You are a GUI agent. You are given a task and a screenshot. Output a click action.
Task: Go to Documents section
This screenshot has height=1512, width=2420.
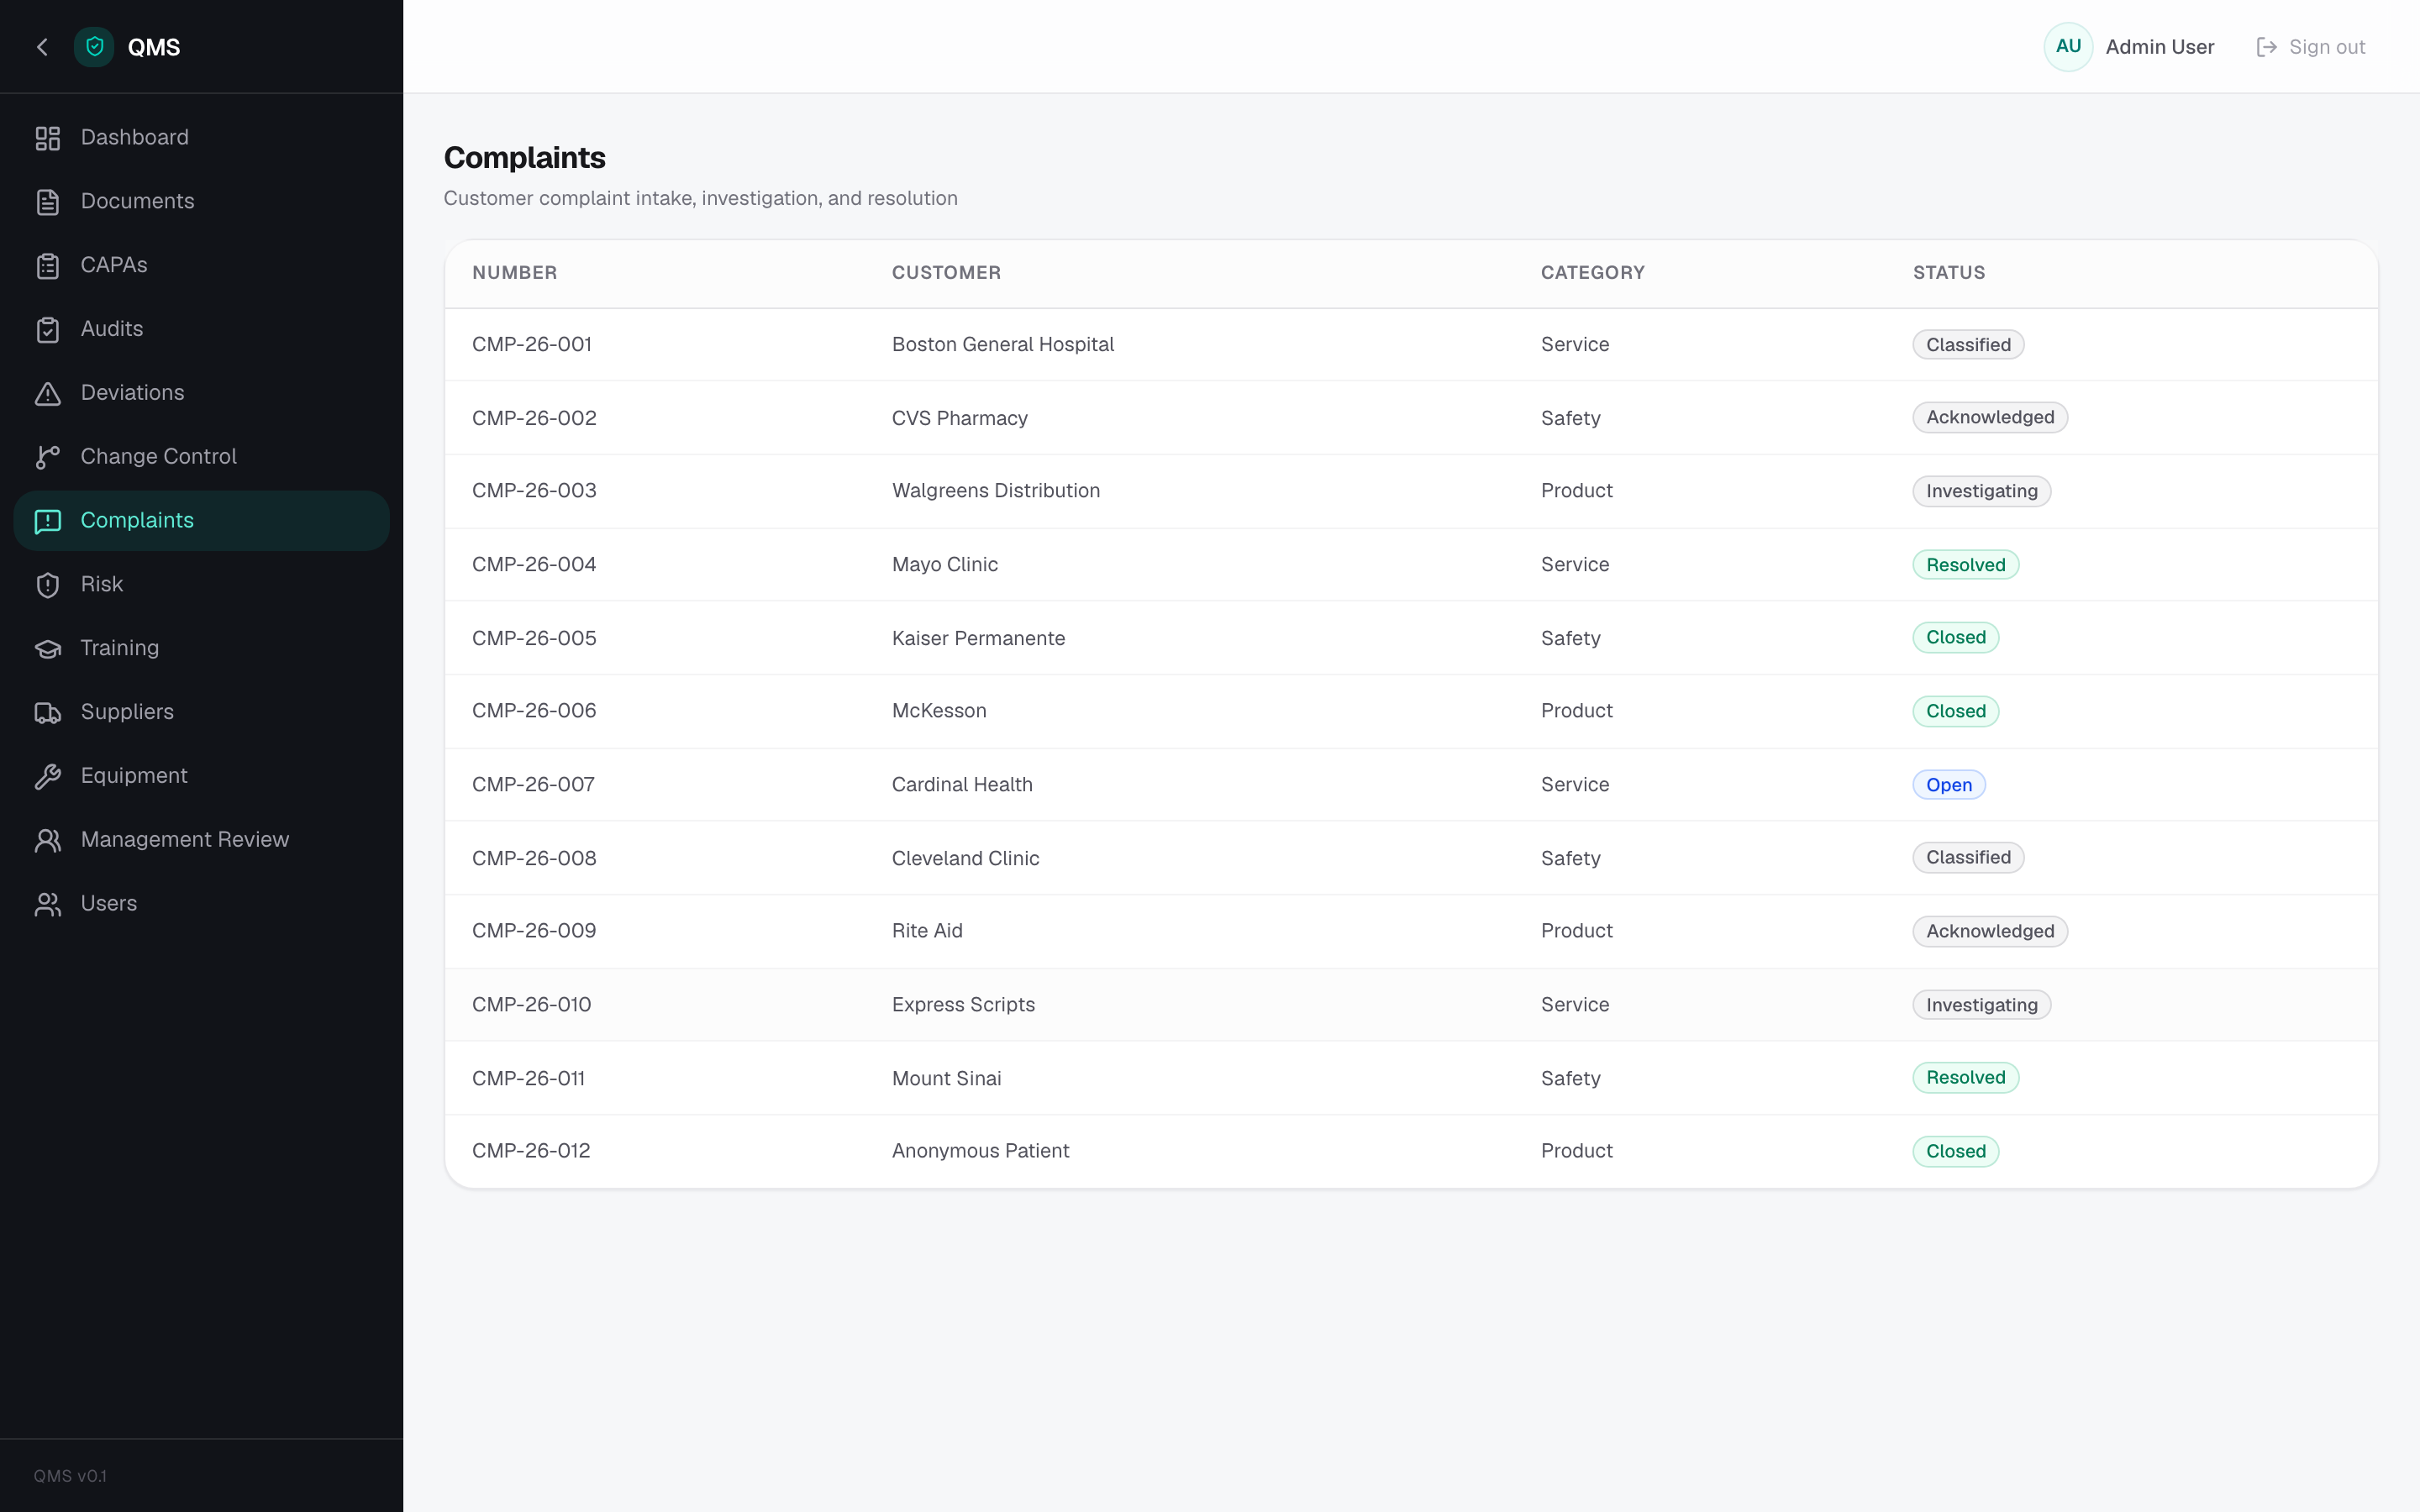point(201,202)
